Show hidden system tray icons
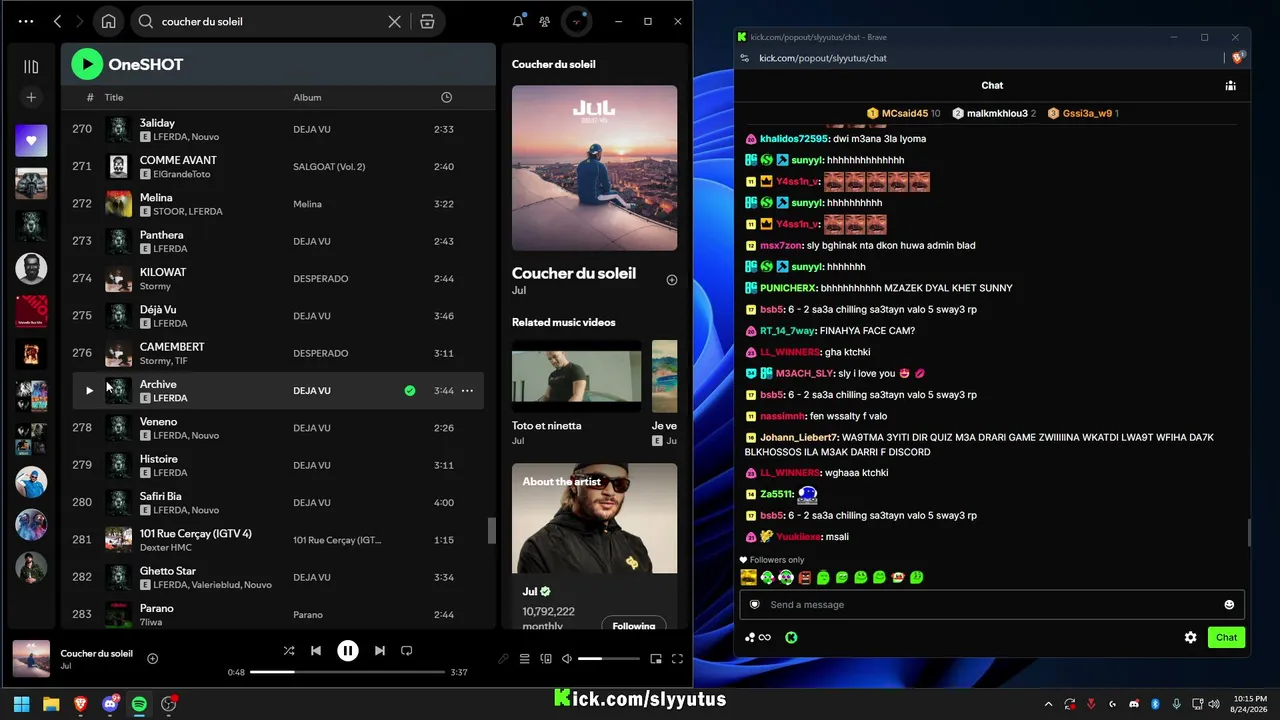 point(1048,704)
